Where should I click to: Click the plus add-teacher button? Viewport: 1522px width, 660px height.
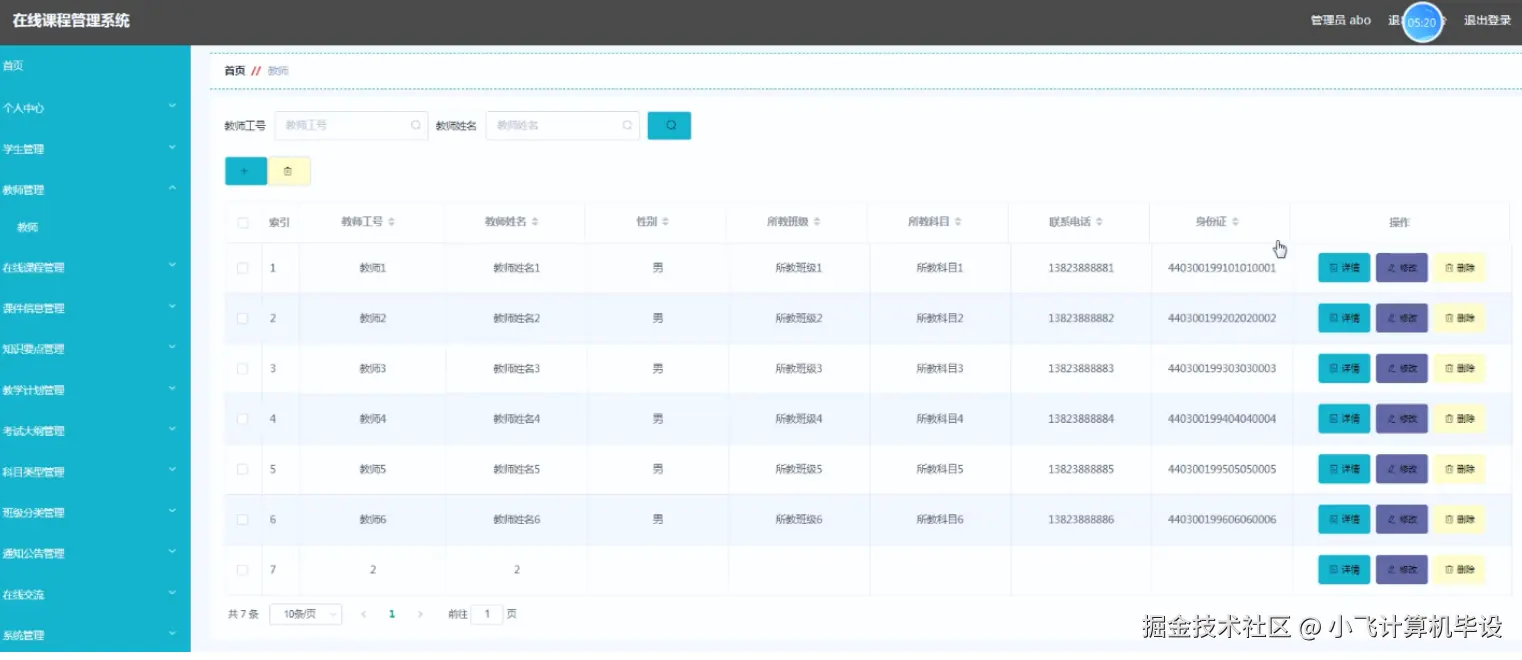246,171
